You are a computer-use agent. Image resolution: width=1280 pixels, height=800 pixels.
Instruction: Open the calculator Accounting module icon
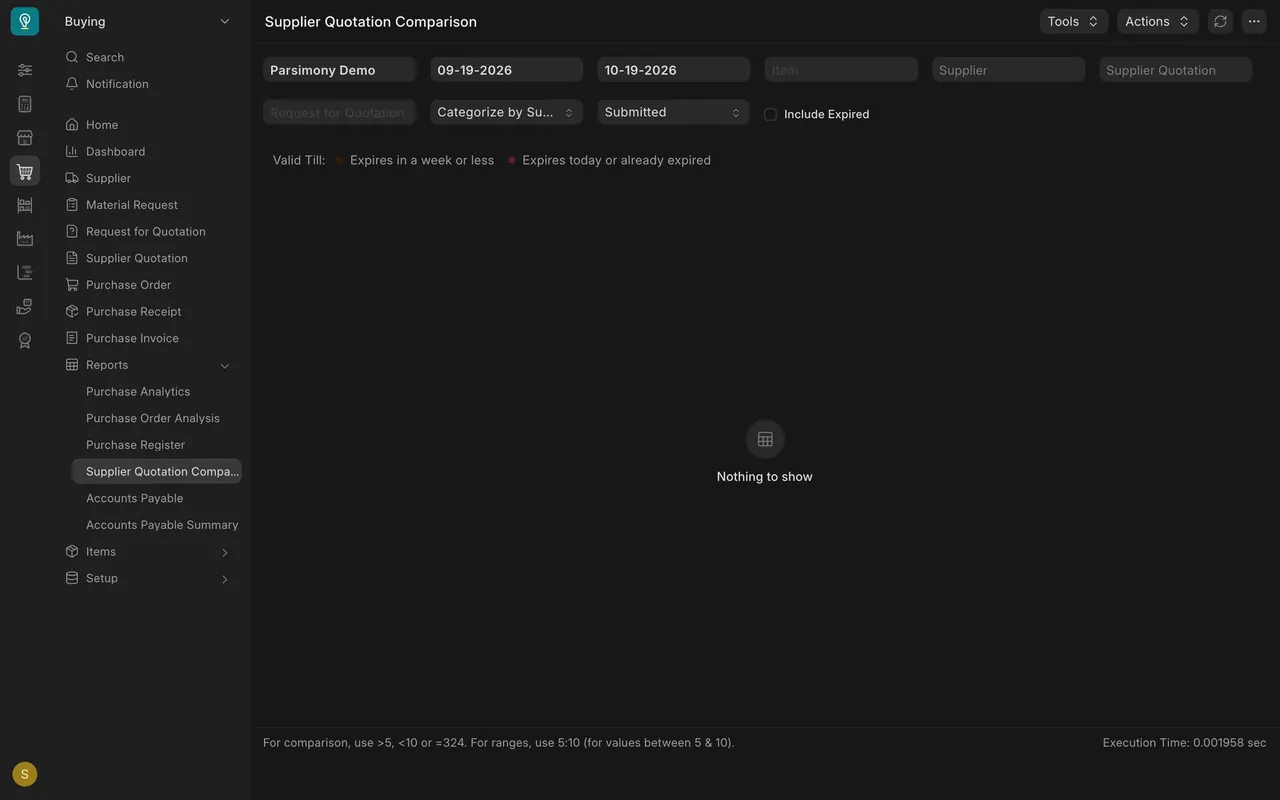pyautogui.click(x=25, y=104)
